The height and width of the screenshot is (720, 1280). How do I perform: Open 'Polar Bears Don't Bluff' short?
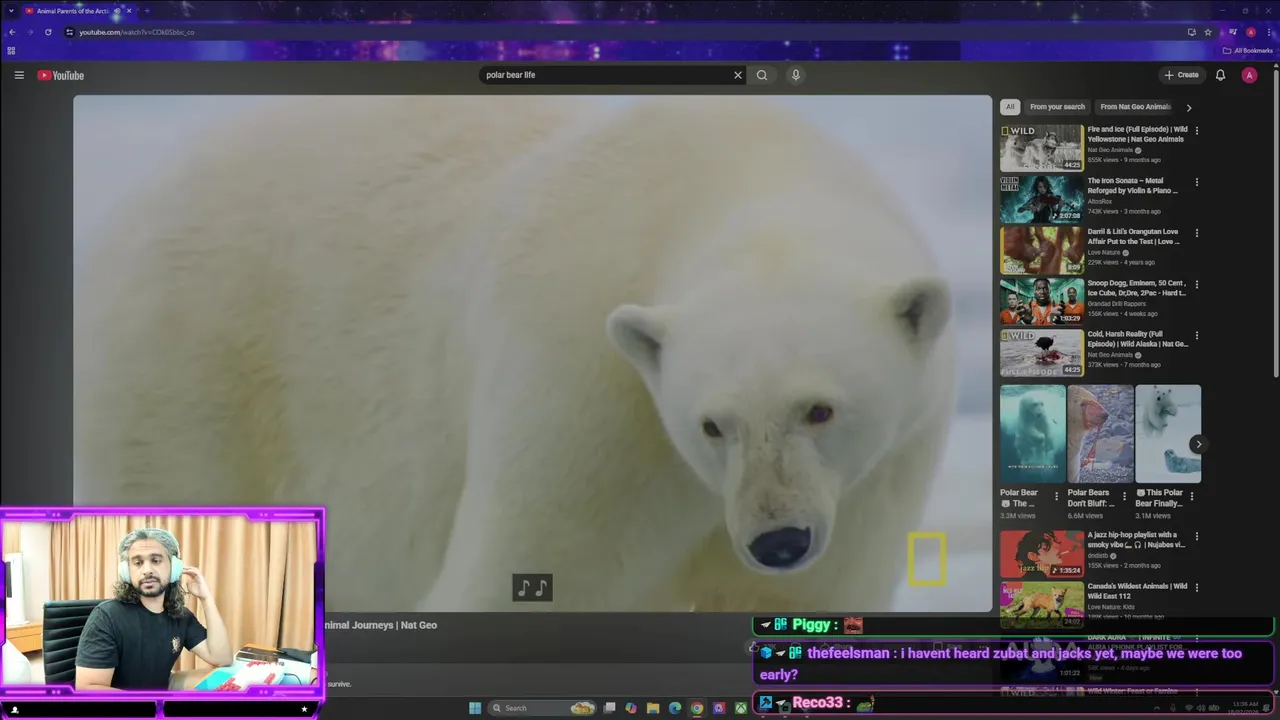[x=1100, y=434]
